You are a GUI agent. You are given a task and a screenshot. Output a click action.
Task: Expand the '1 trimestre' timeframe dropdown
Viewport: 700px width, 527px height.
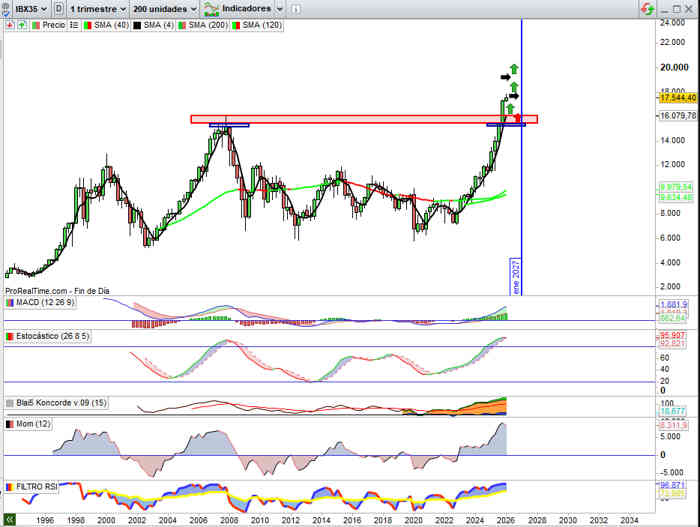point(99,8)
